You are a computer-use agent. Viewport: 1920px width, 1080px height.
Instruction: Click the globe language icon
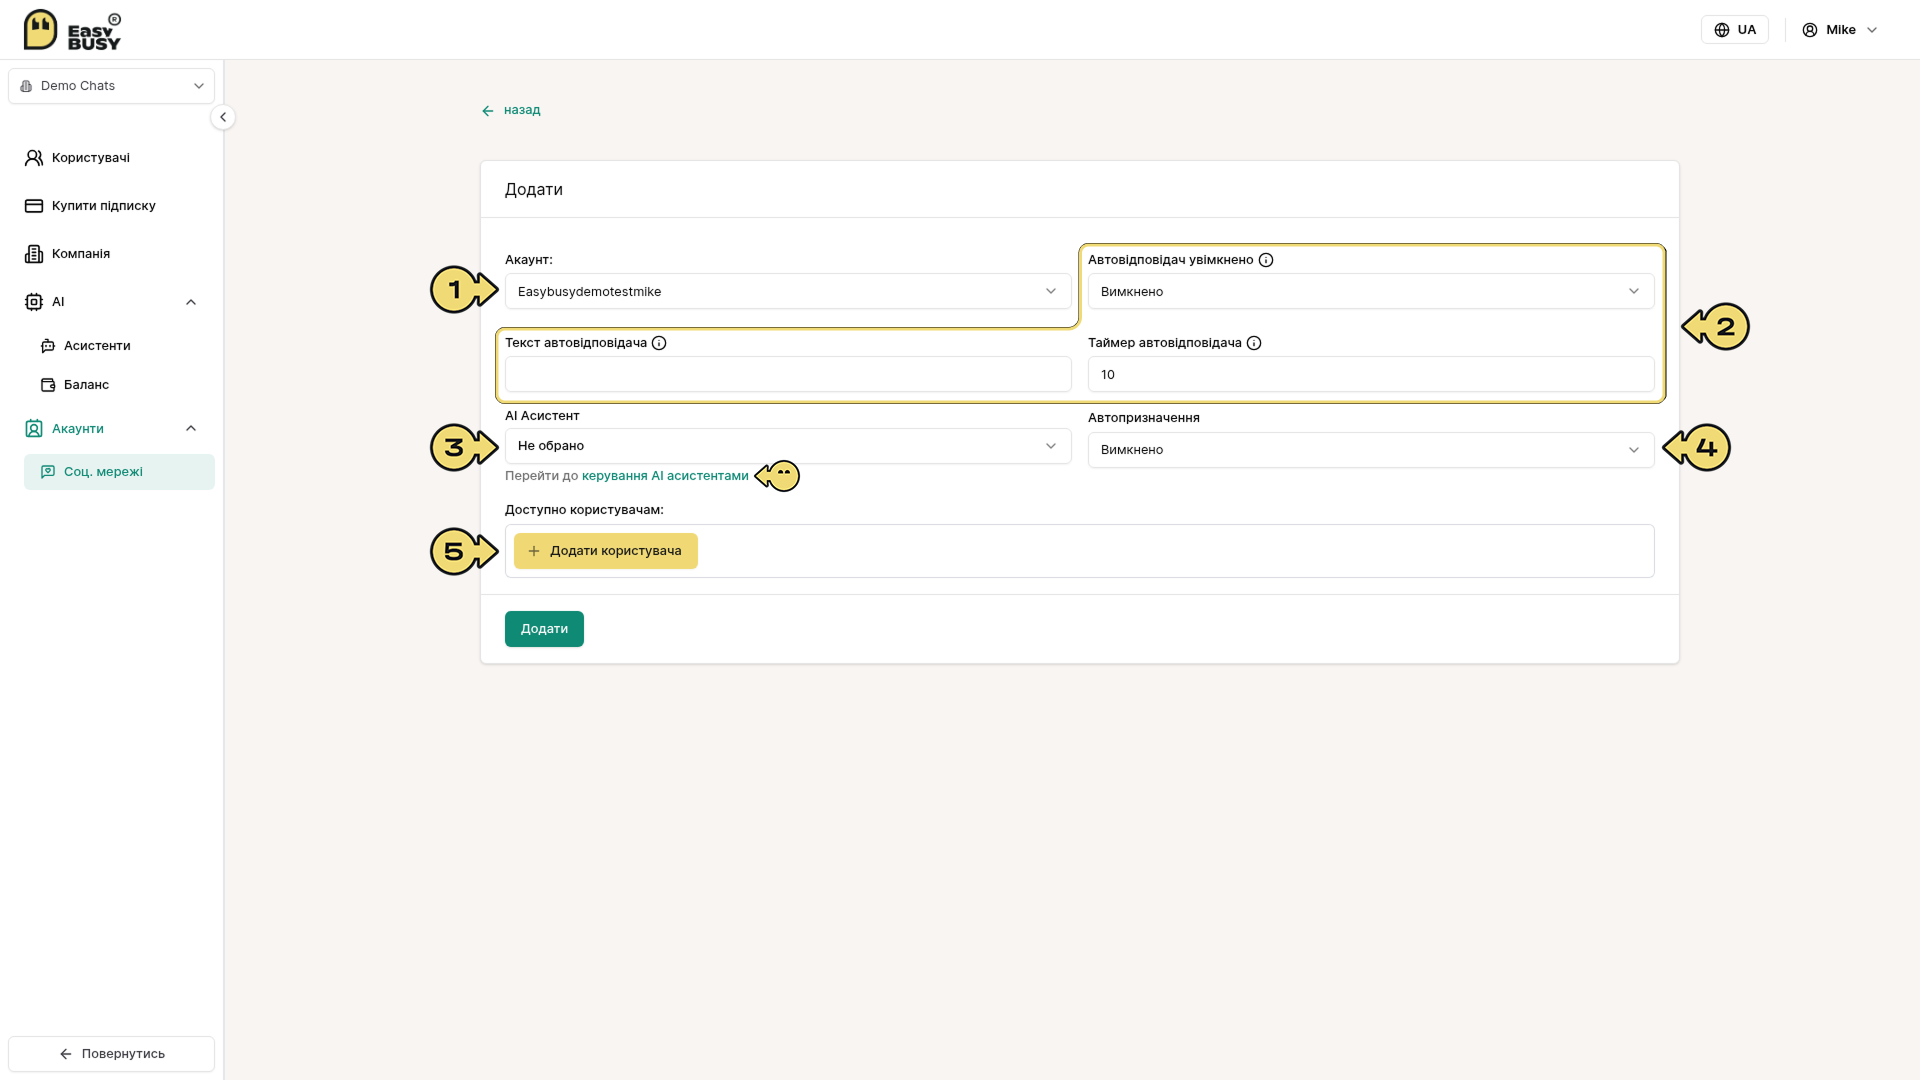pos(1722,30)
